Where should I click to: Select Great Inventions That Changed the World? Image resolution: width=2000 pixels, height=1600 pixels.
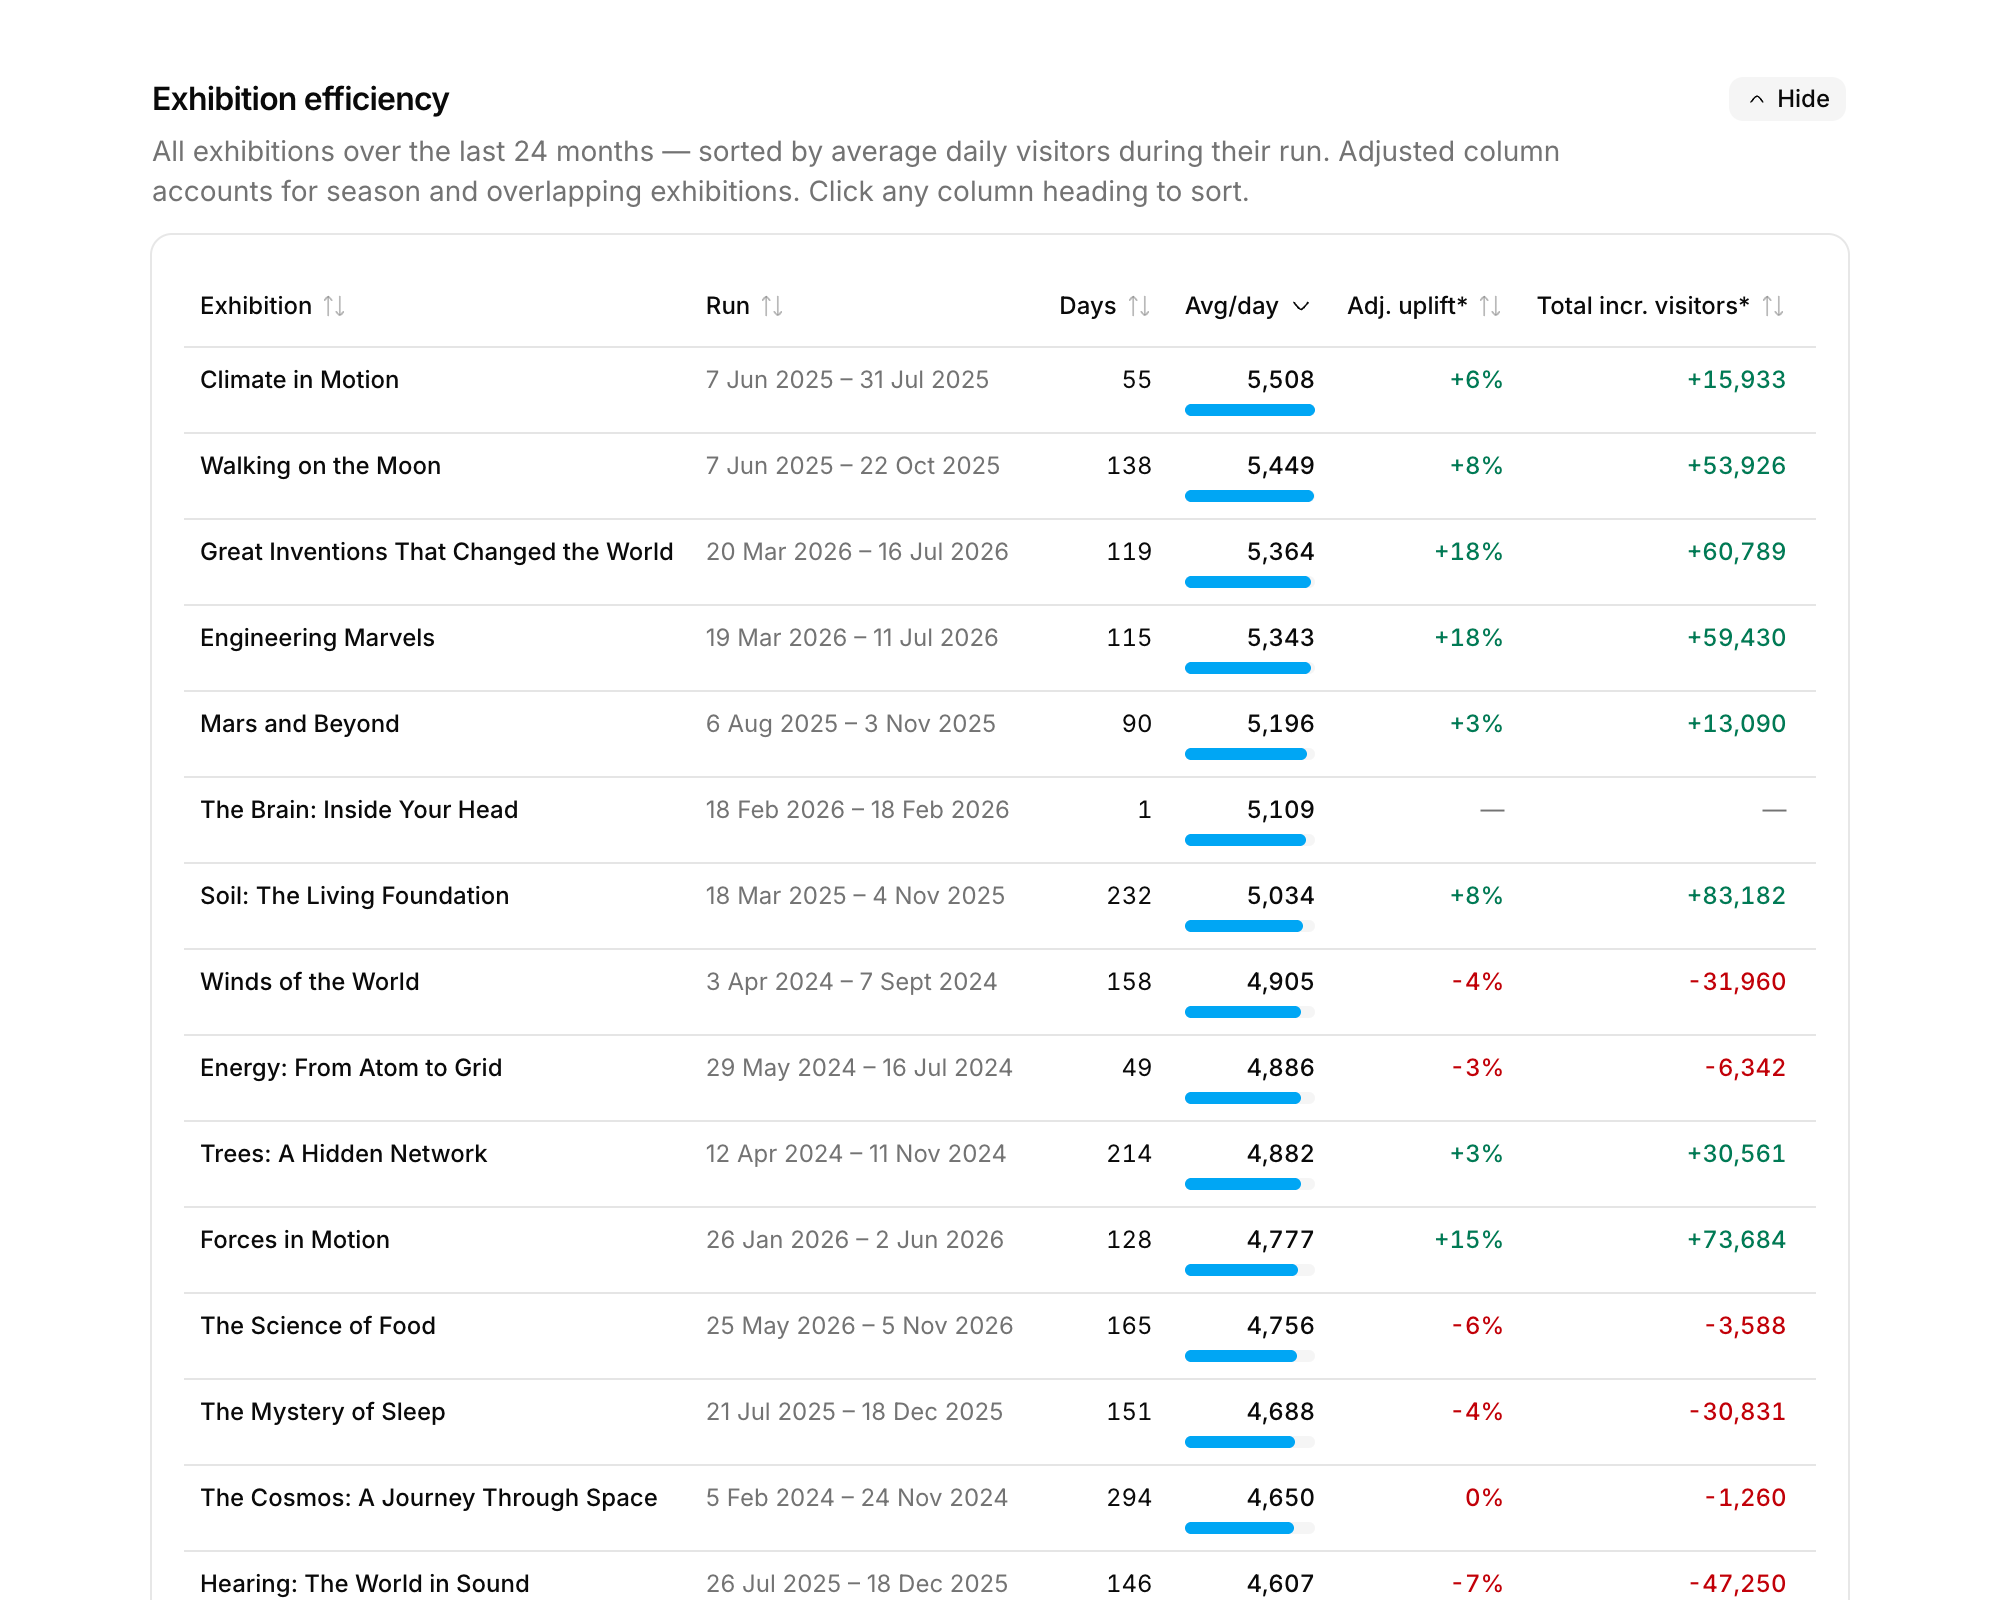point(436,552)
